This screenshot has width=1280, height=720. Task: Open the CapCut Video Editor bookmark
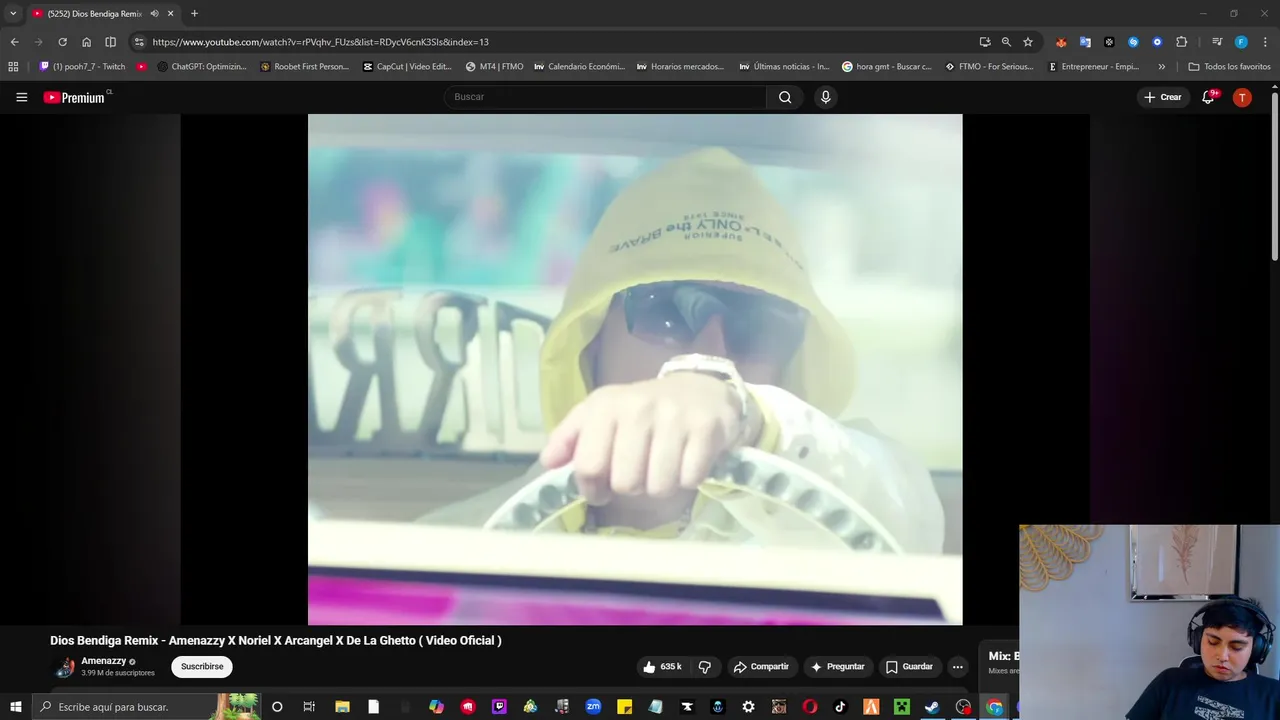(407, 67)
